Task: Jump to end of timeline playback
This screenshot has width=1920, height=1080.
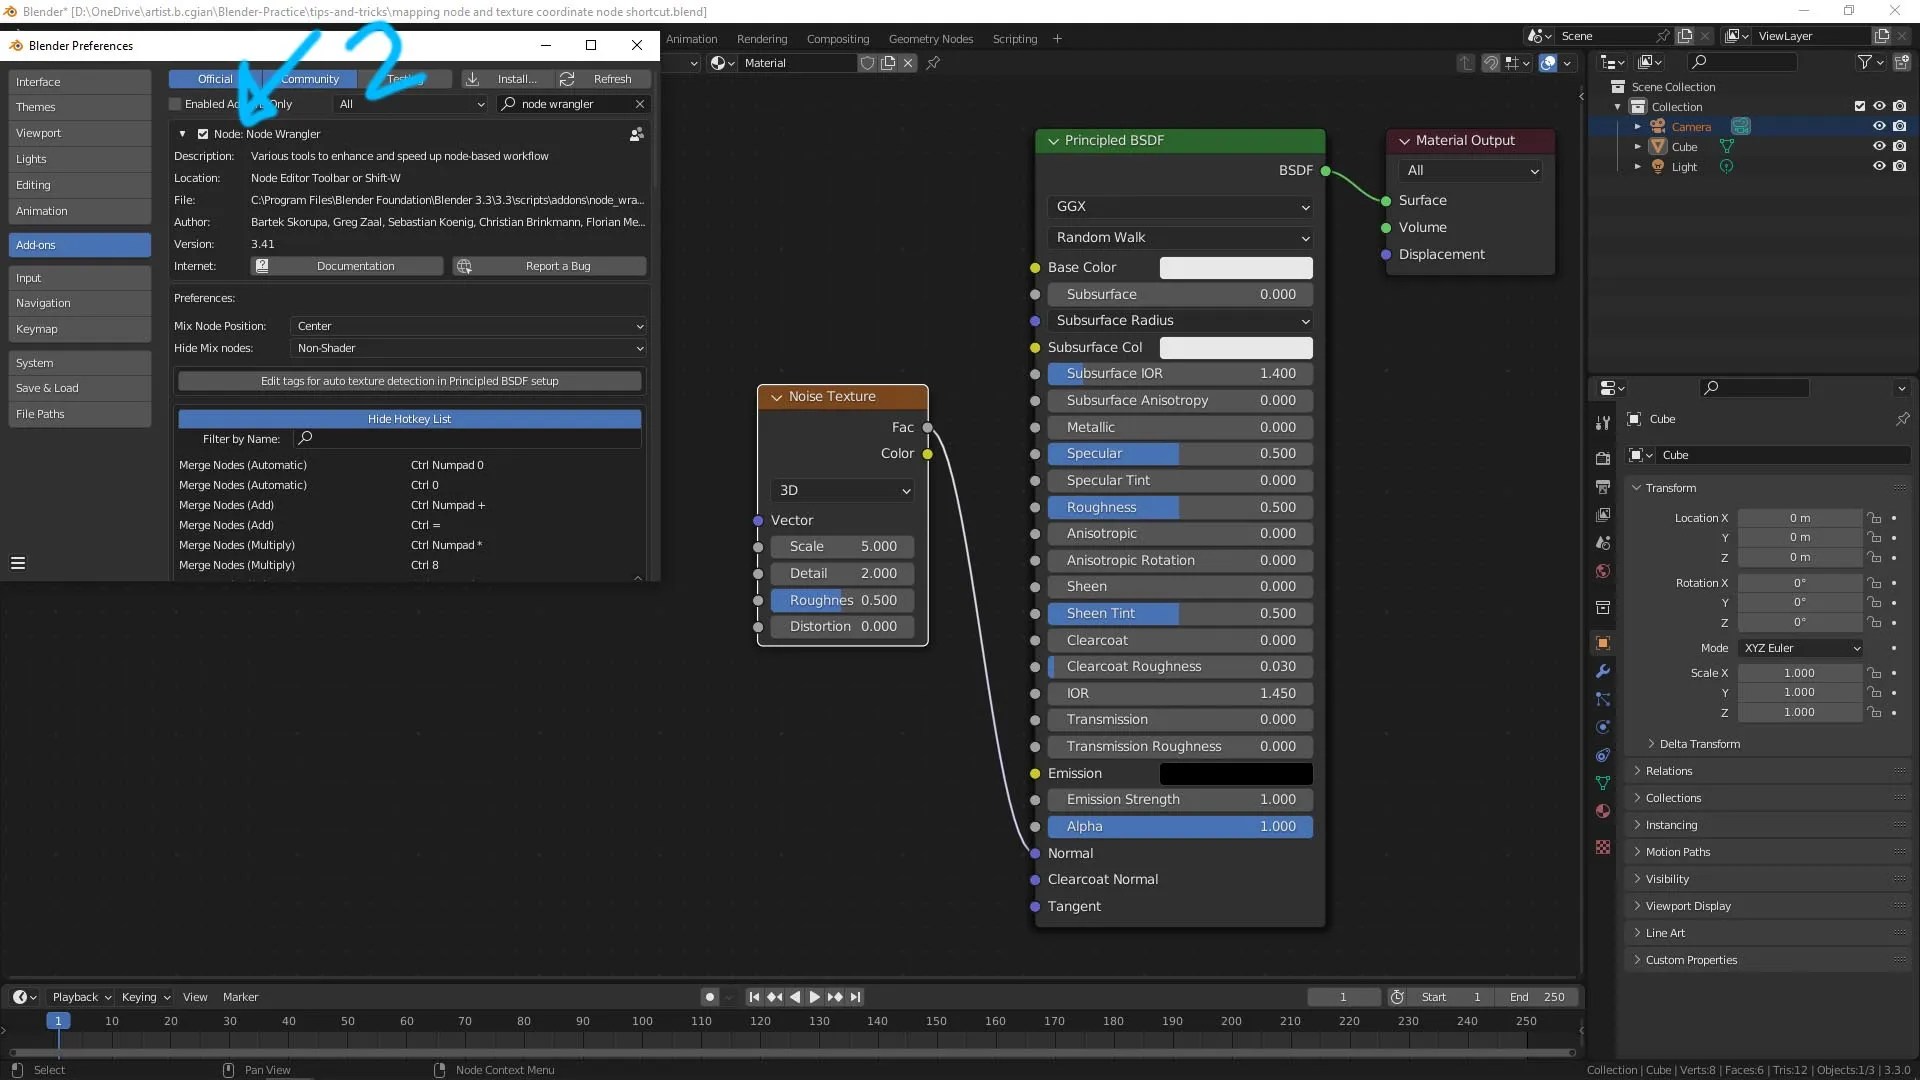Action: click(857, 997)
